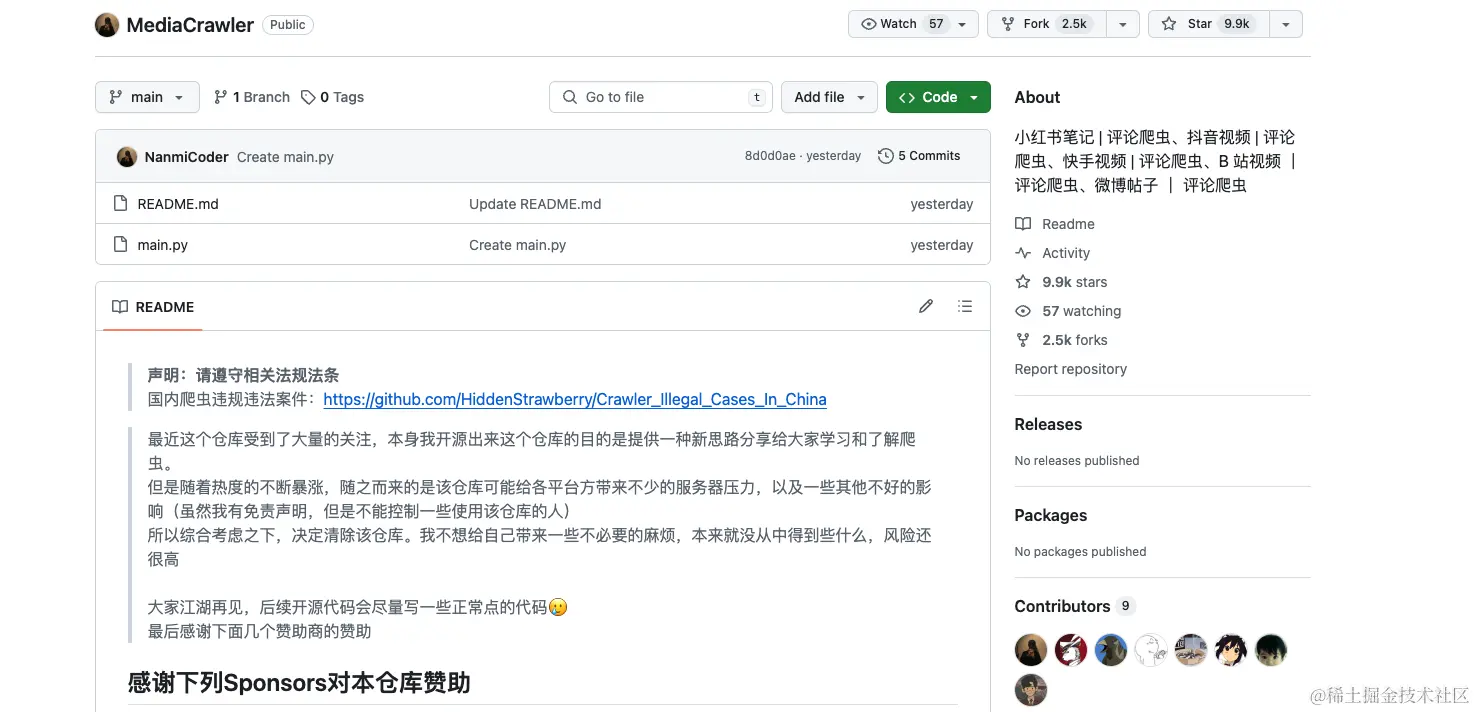
Task: Click the fork icon next to 2.5k forks
Action: pos(1023,340)
